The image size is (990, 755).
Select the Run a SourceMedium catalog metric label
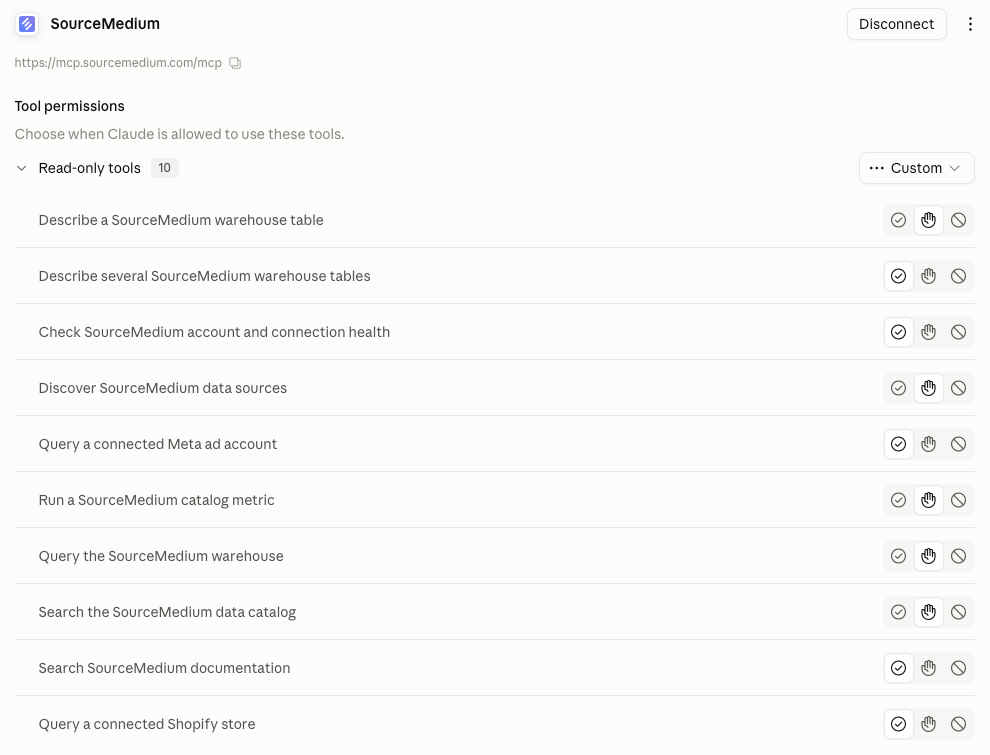[157, 501]
